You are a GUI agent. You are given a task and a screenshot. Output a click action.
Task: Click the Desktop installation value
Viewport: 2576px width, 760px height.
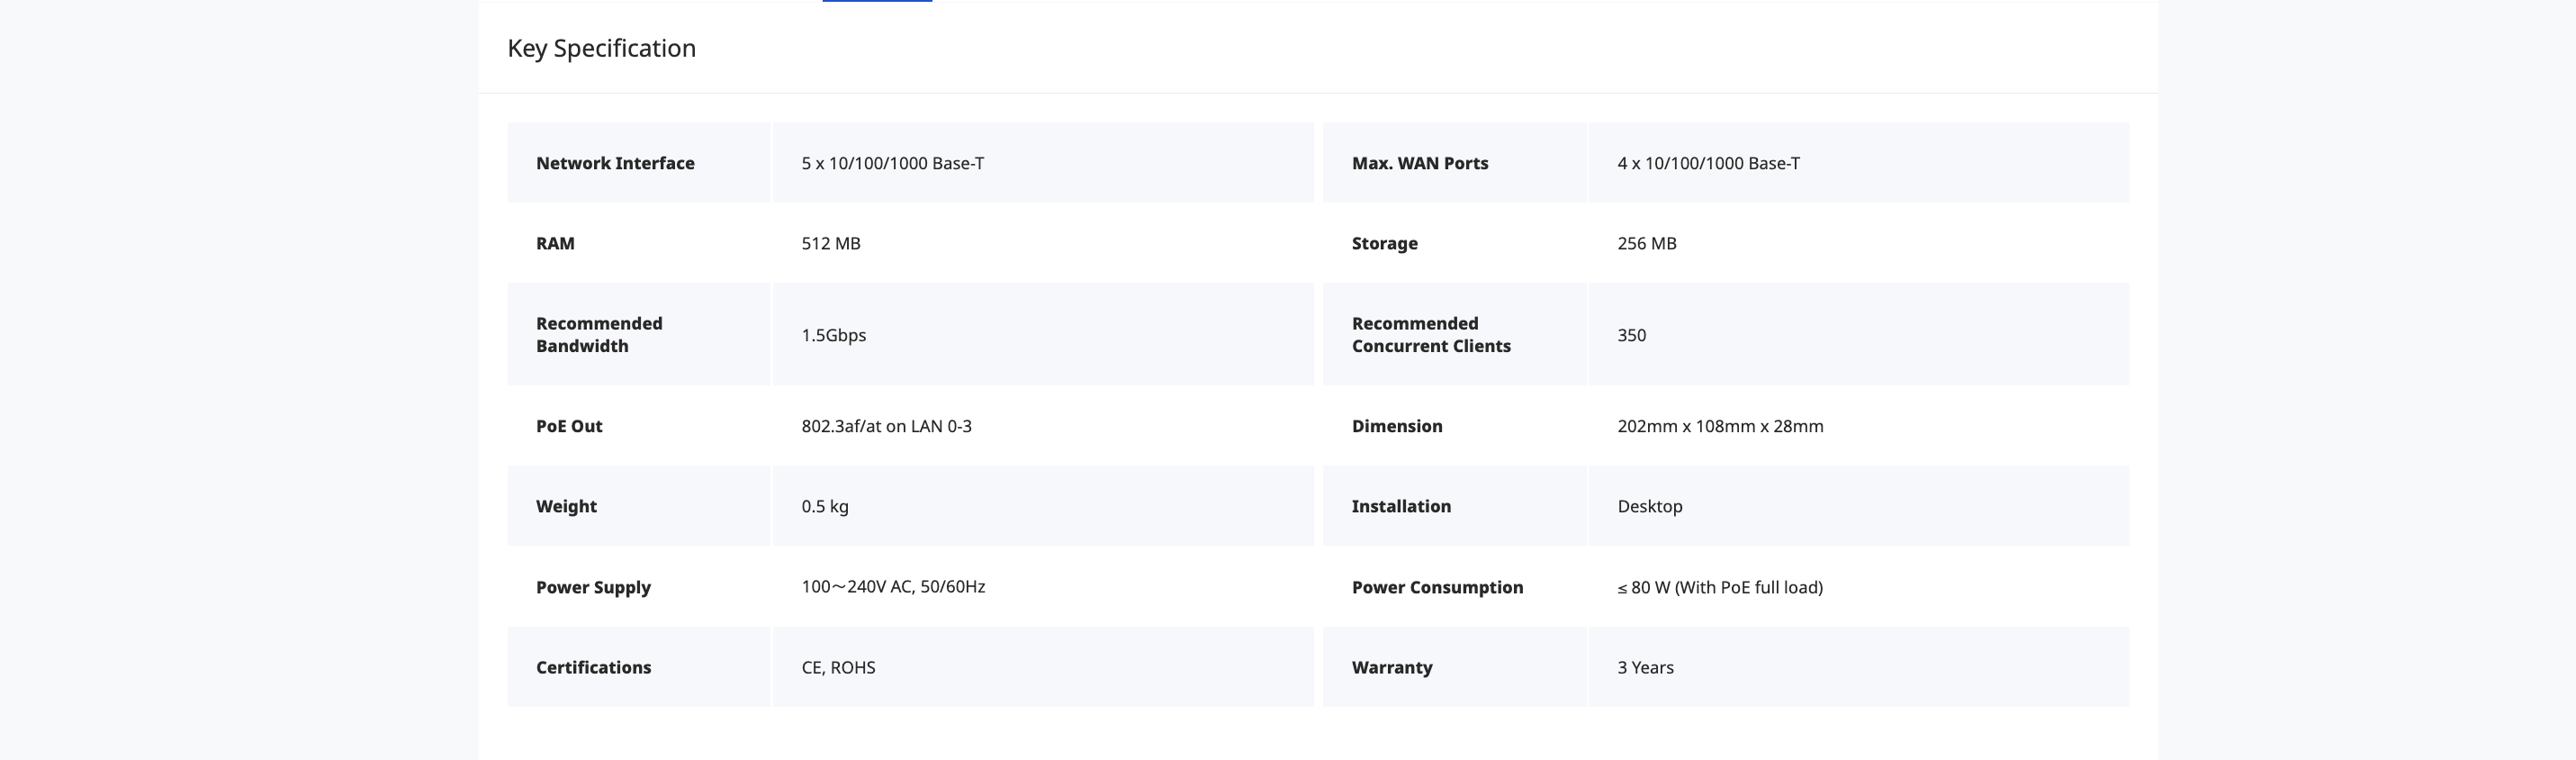(x=1649, y=506)
